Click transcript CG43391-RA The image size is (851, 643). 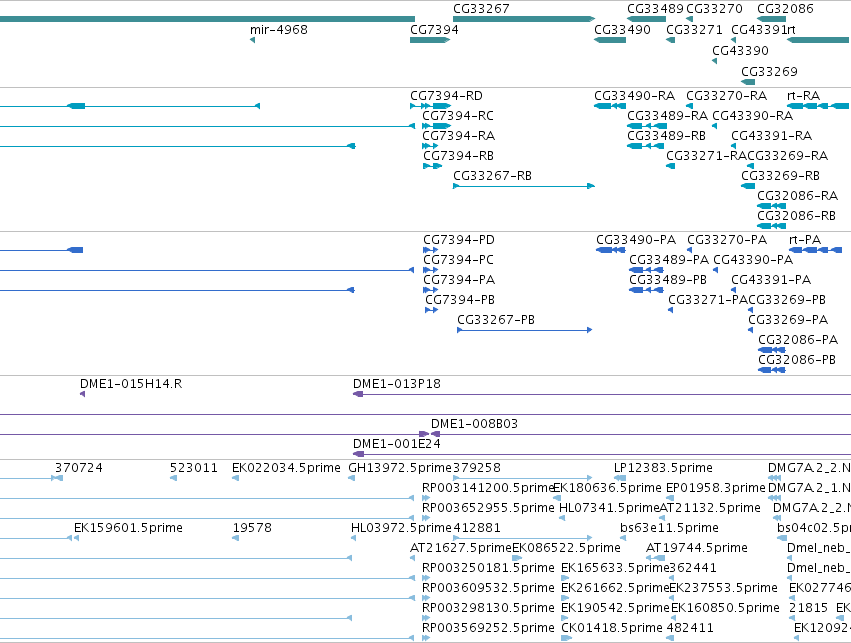pyautogui.click(x=771, y=136)
